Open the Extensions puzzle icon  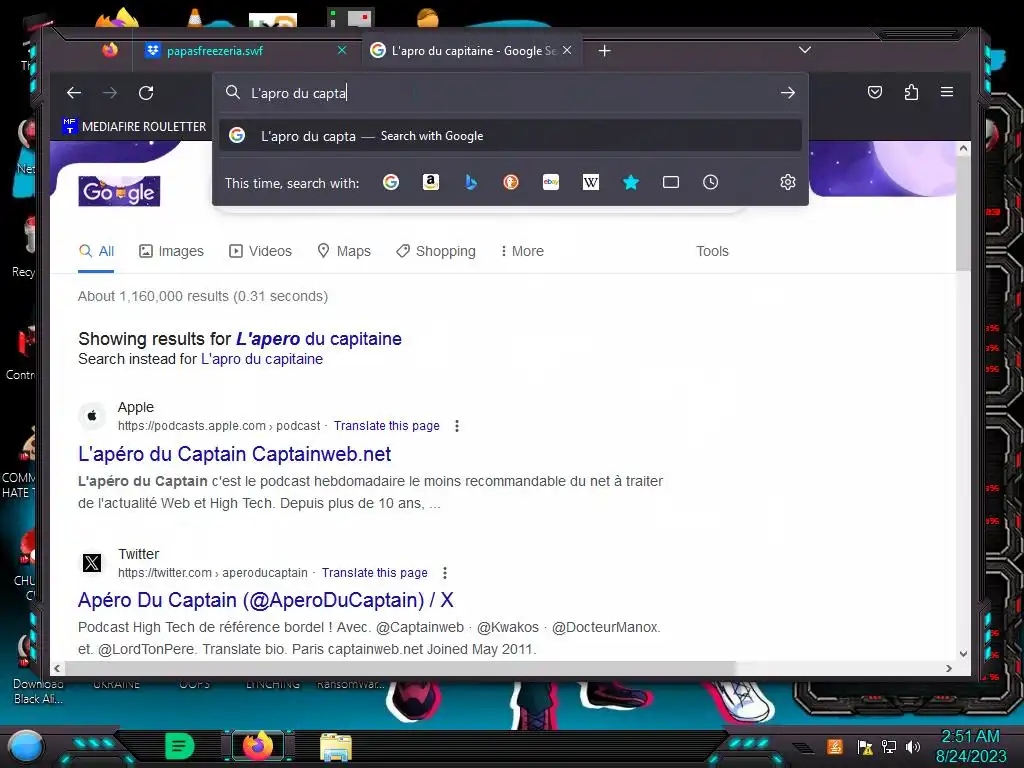[x=911, y=92]
